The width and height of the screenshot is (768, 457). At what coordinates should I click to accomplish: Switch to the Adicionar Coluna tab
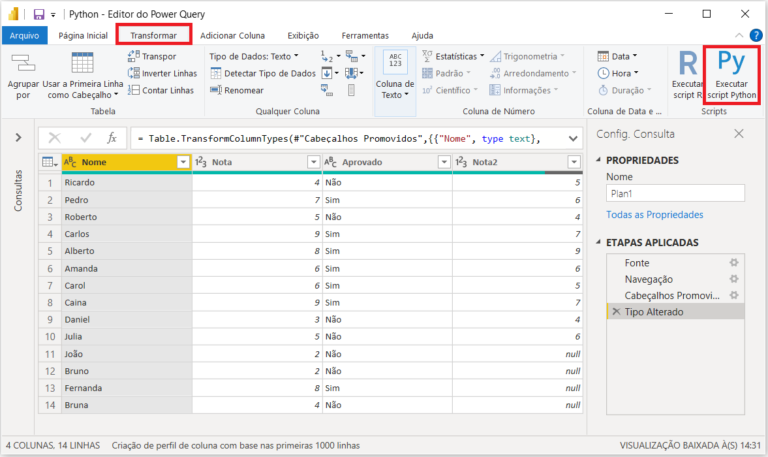[232, 35]
